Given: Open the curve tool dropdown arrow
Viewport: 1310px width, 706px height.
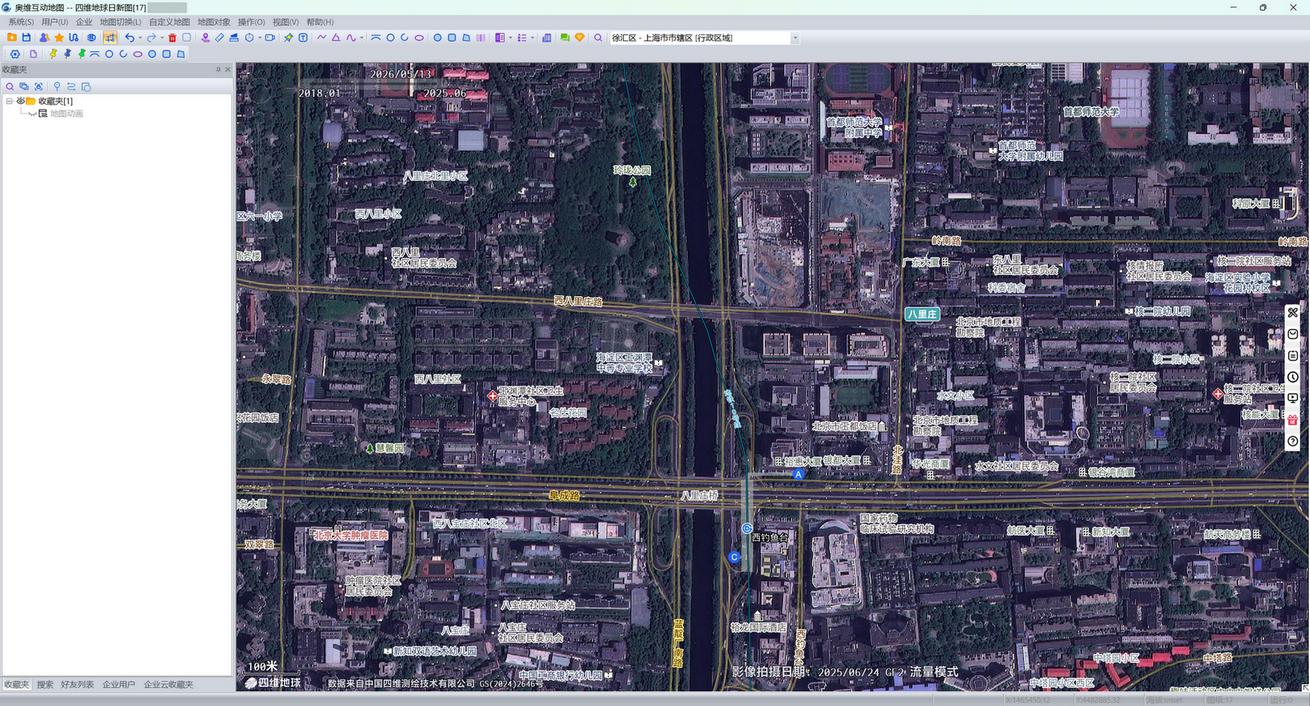Looking at the screenshot, I should (361, 38).
